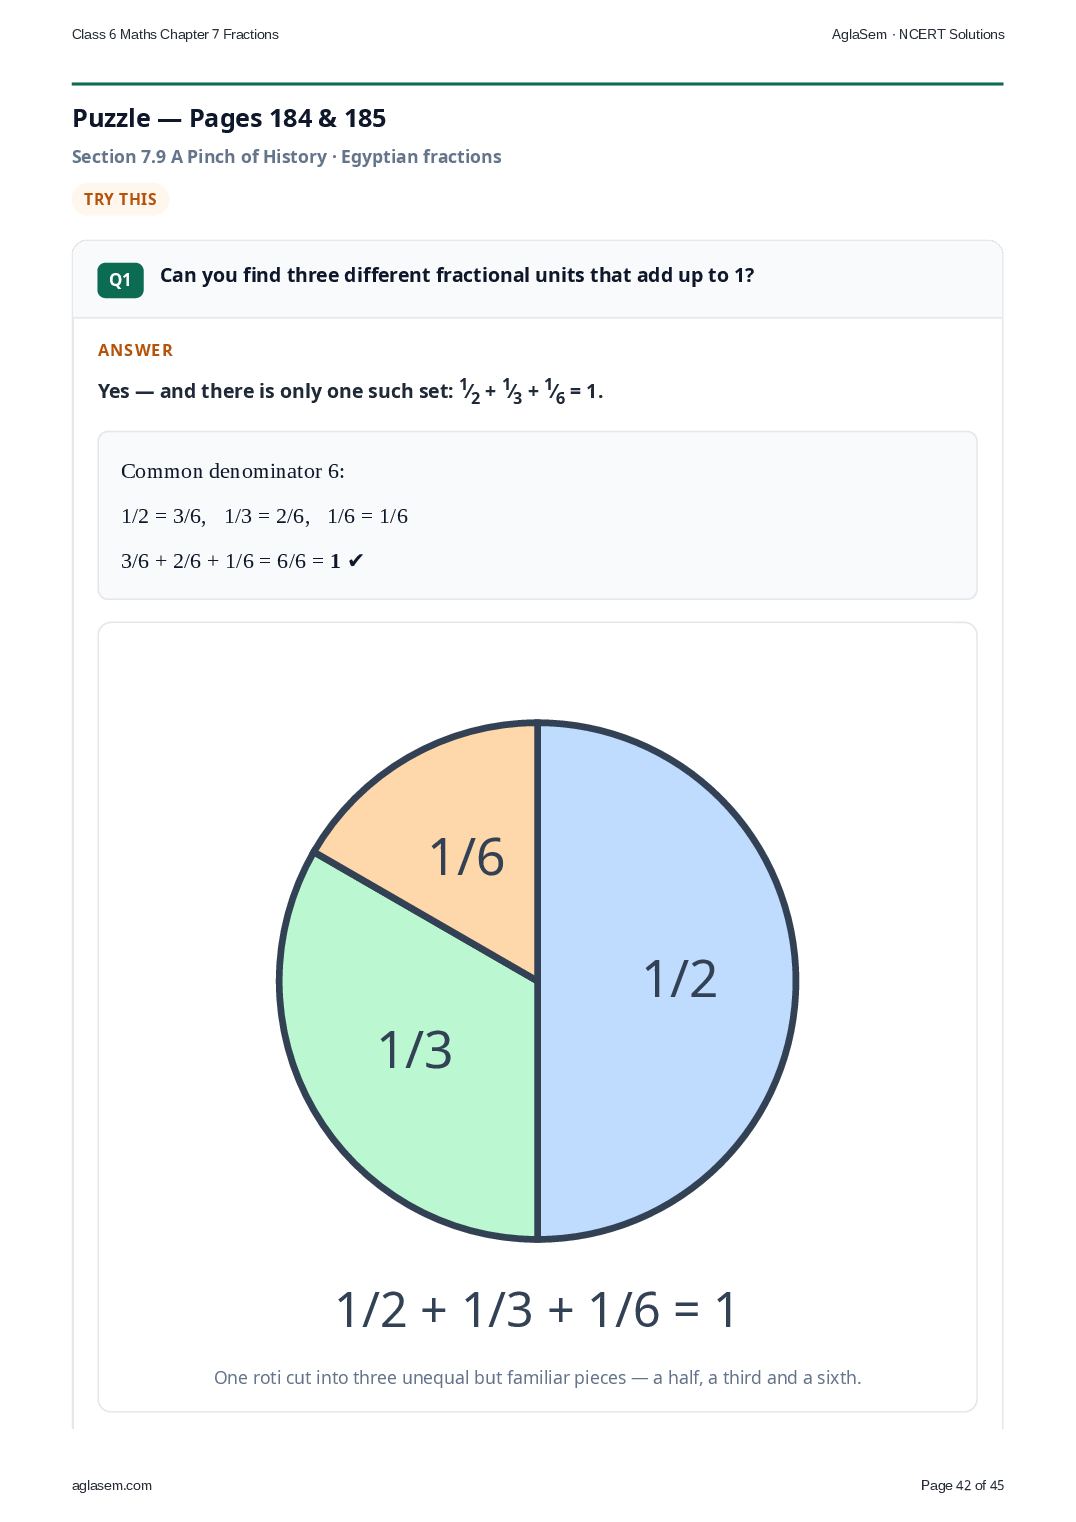
Task: Click the Puzzle Pages 184 & 185 heading
Action: click(229, 118)
